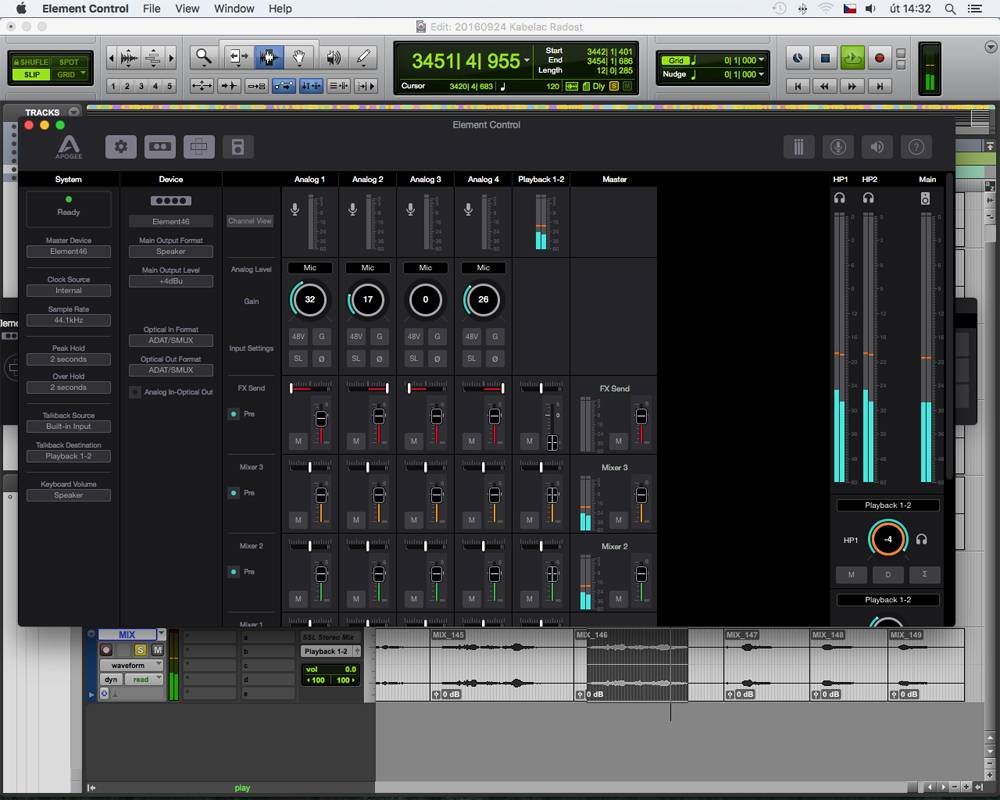Open Spotlight search in the menu bar
1000x800 pixels.
tap(950, 9)
